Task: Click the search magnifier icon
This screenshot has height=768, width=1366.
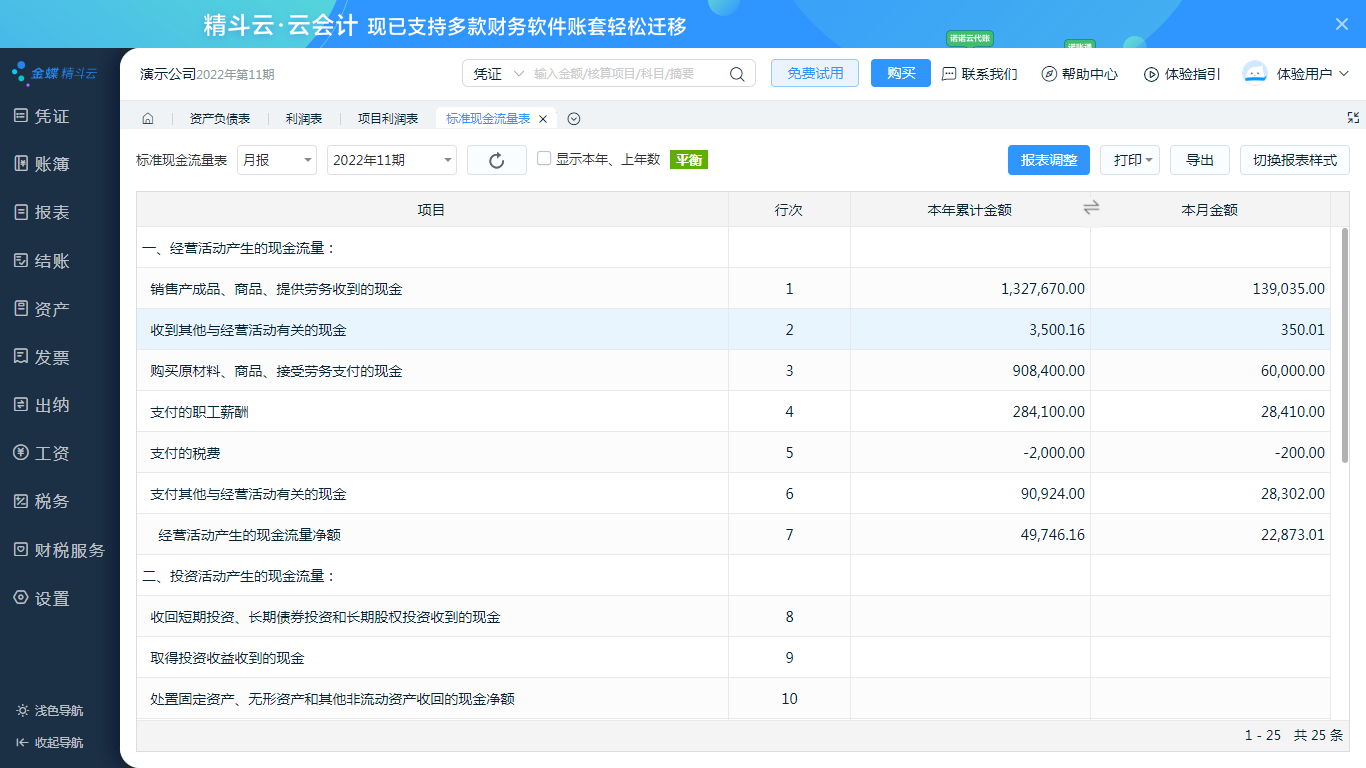Action: click(737, 74)
